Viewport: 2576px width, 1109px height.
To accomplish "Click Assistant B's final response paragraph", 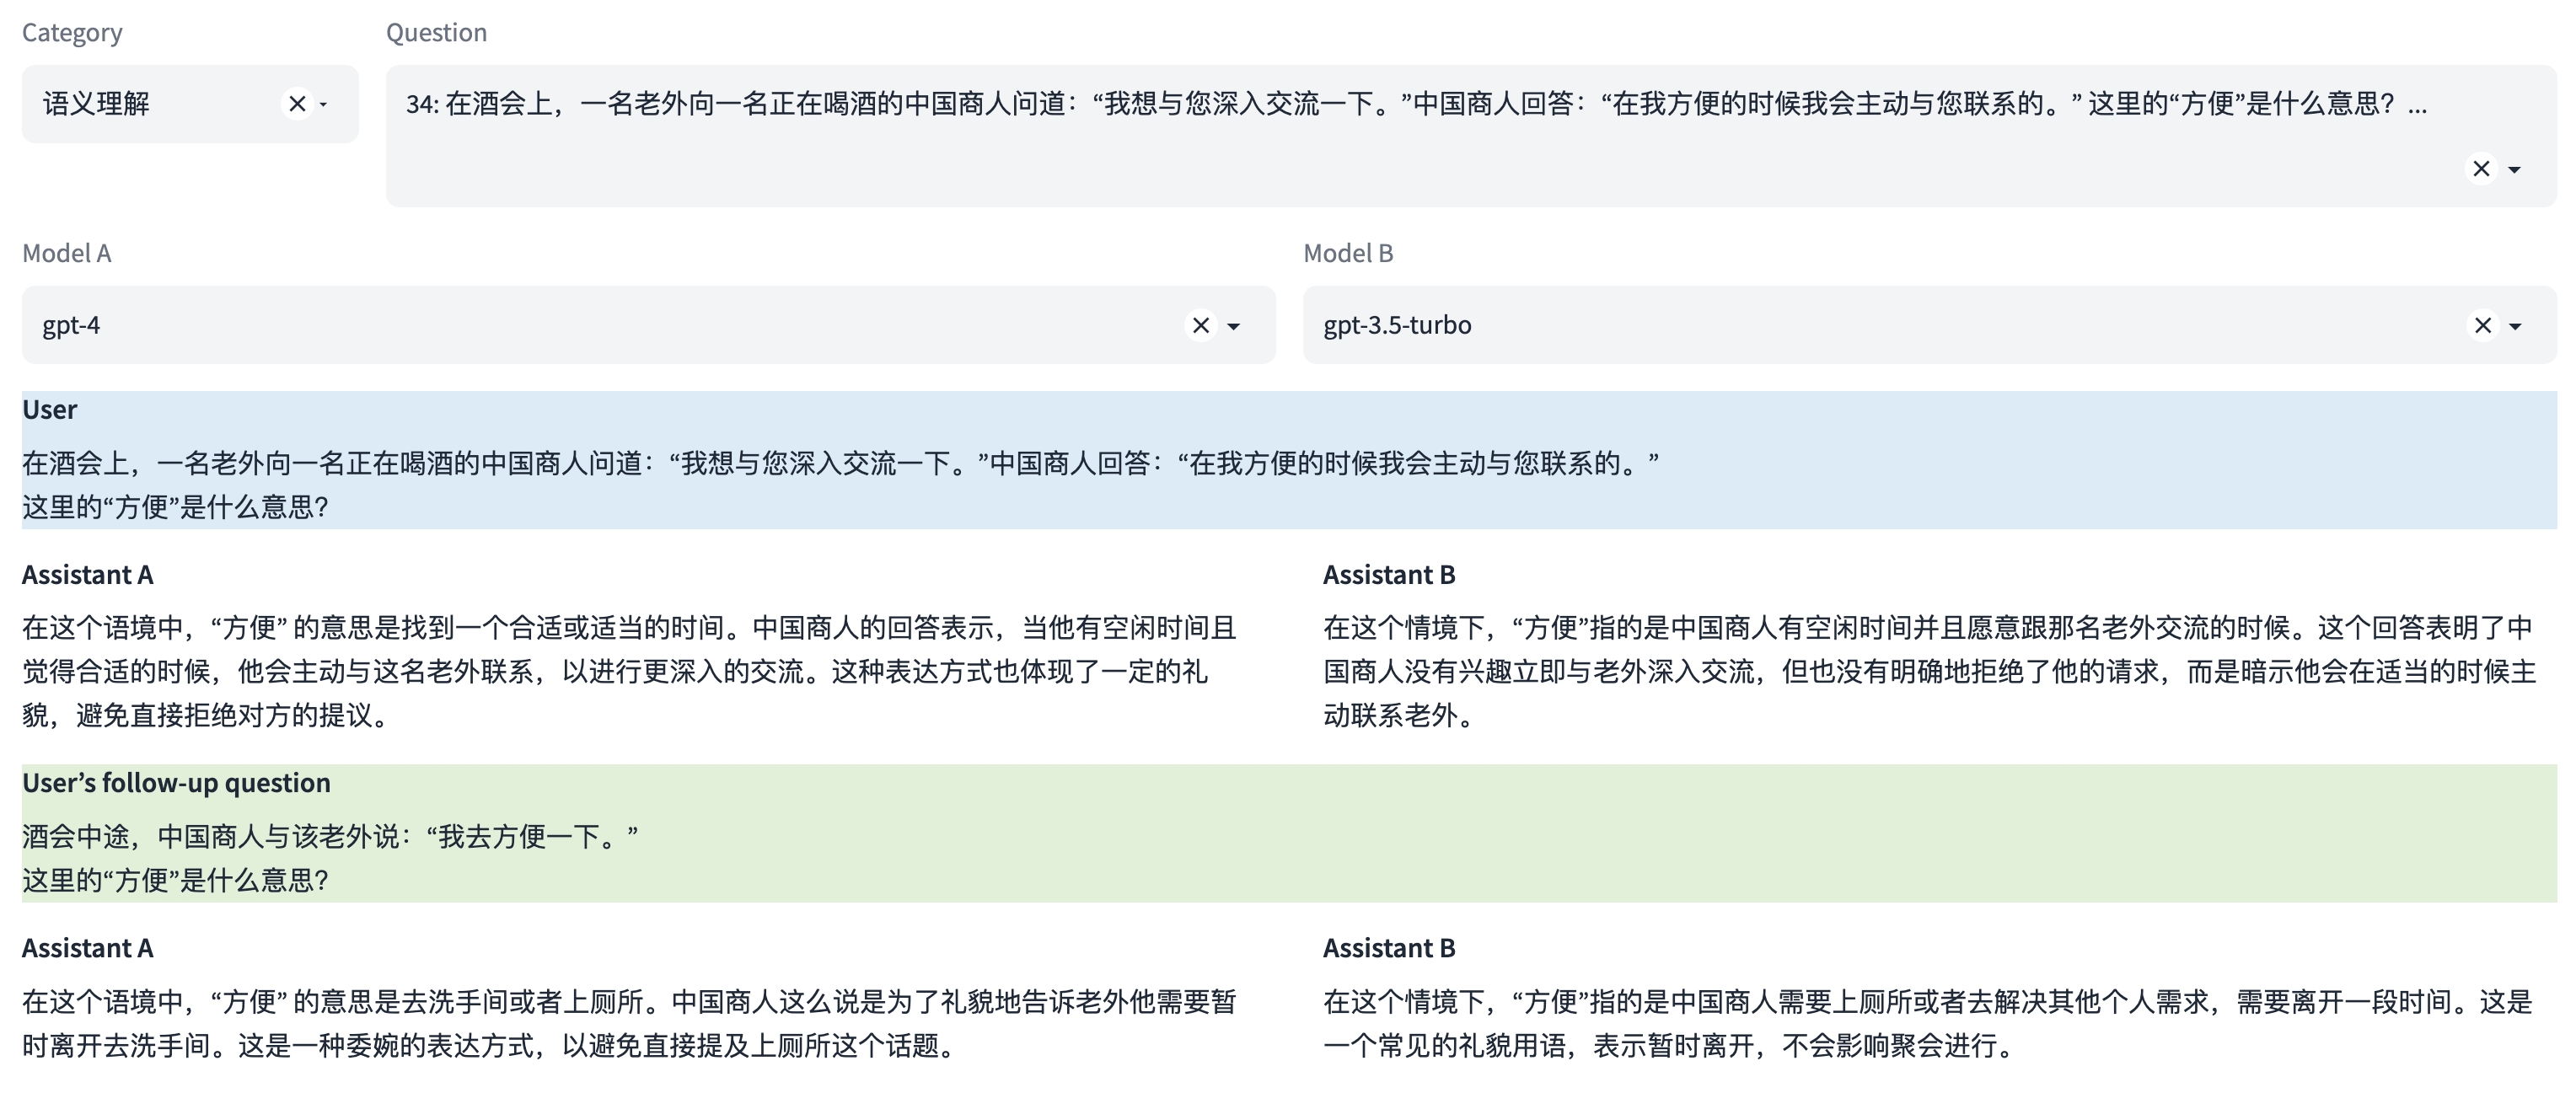I will [1928, 1023].
